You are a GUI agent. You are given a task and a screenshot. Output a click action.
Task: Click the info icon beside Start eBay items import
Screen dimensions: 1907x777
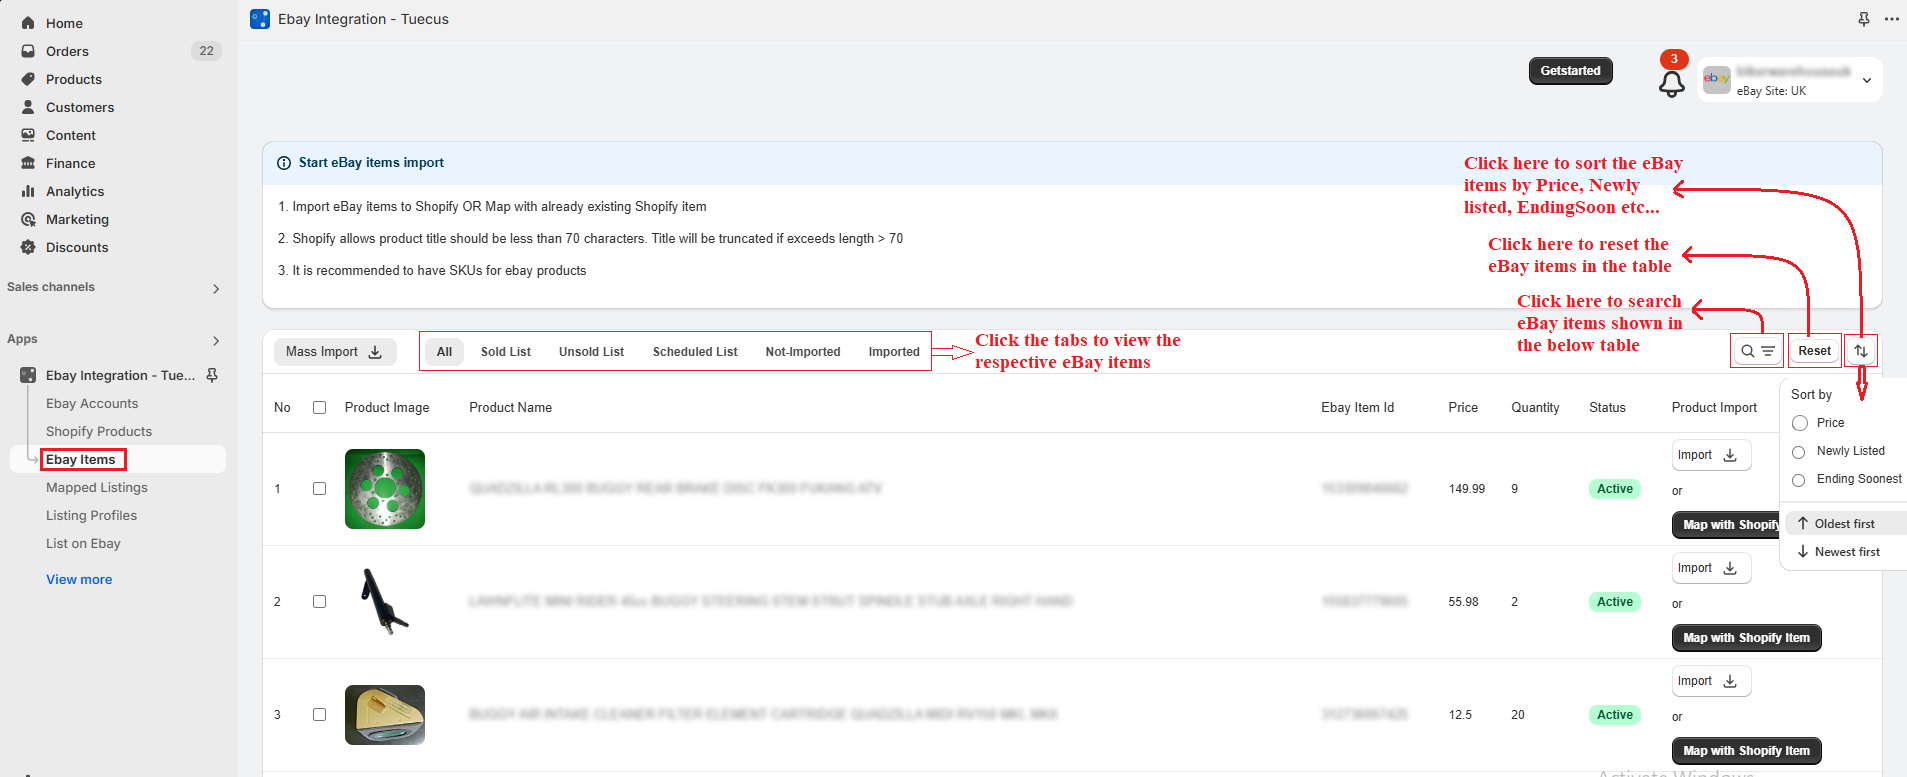[x=284, y=163]
